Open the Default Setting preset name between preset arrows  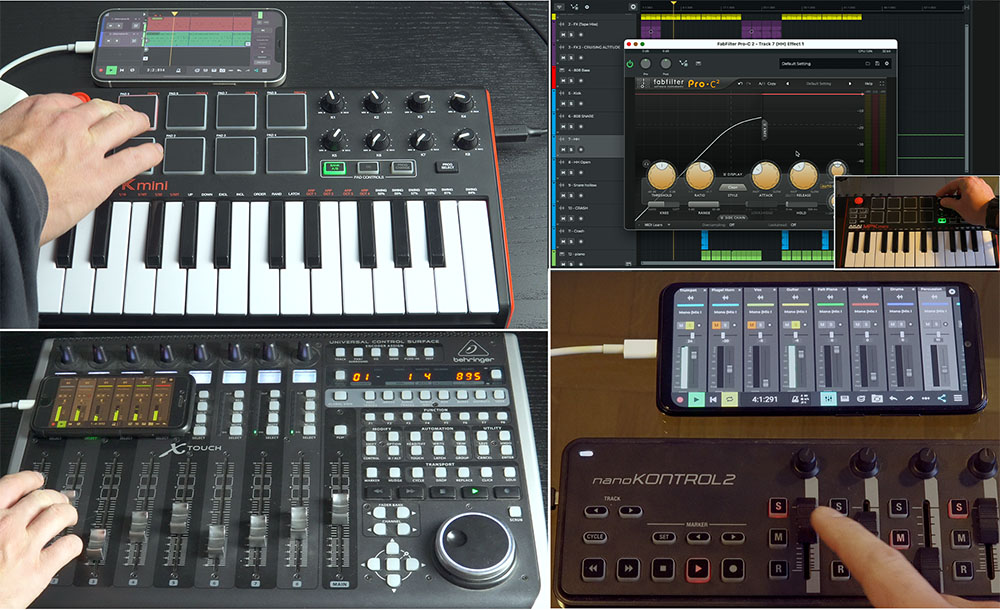pos(818,84)
